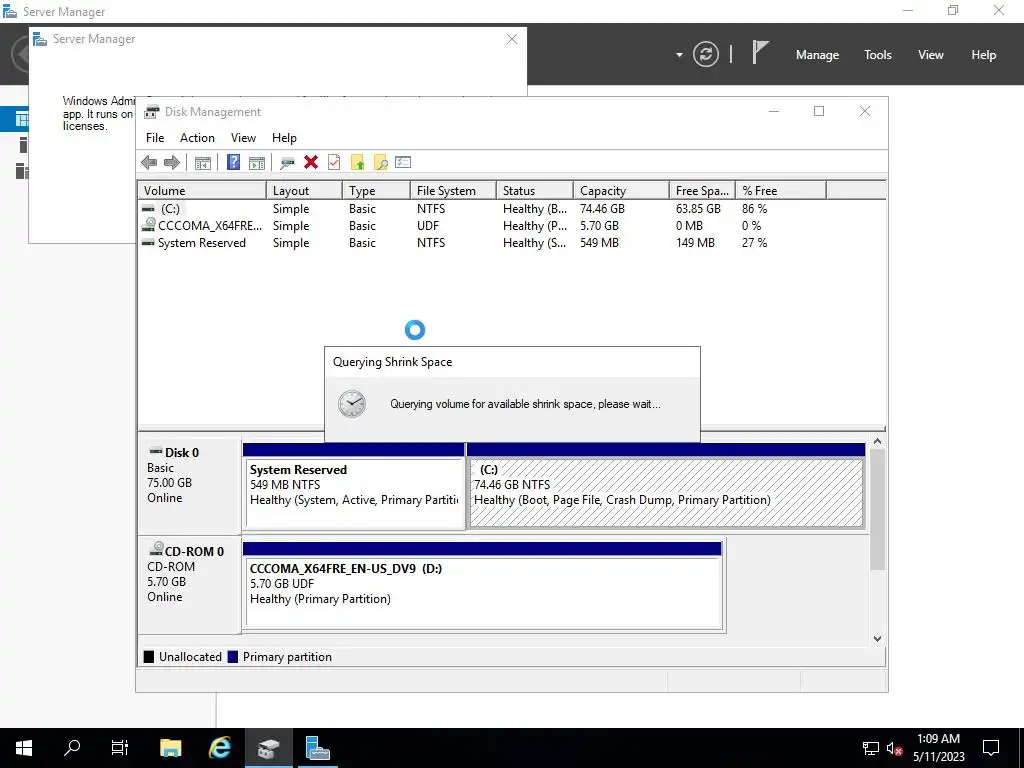Click the notifications flag icon
Image resolution: width=1024 pixels, height=768 pixels.
click(760, 52)
